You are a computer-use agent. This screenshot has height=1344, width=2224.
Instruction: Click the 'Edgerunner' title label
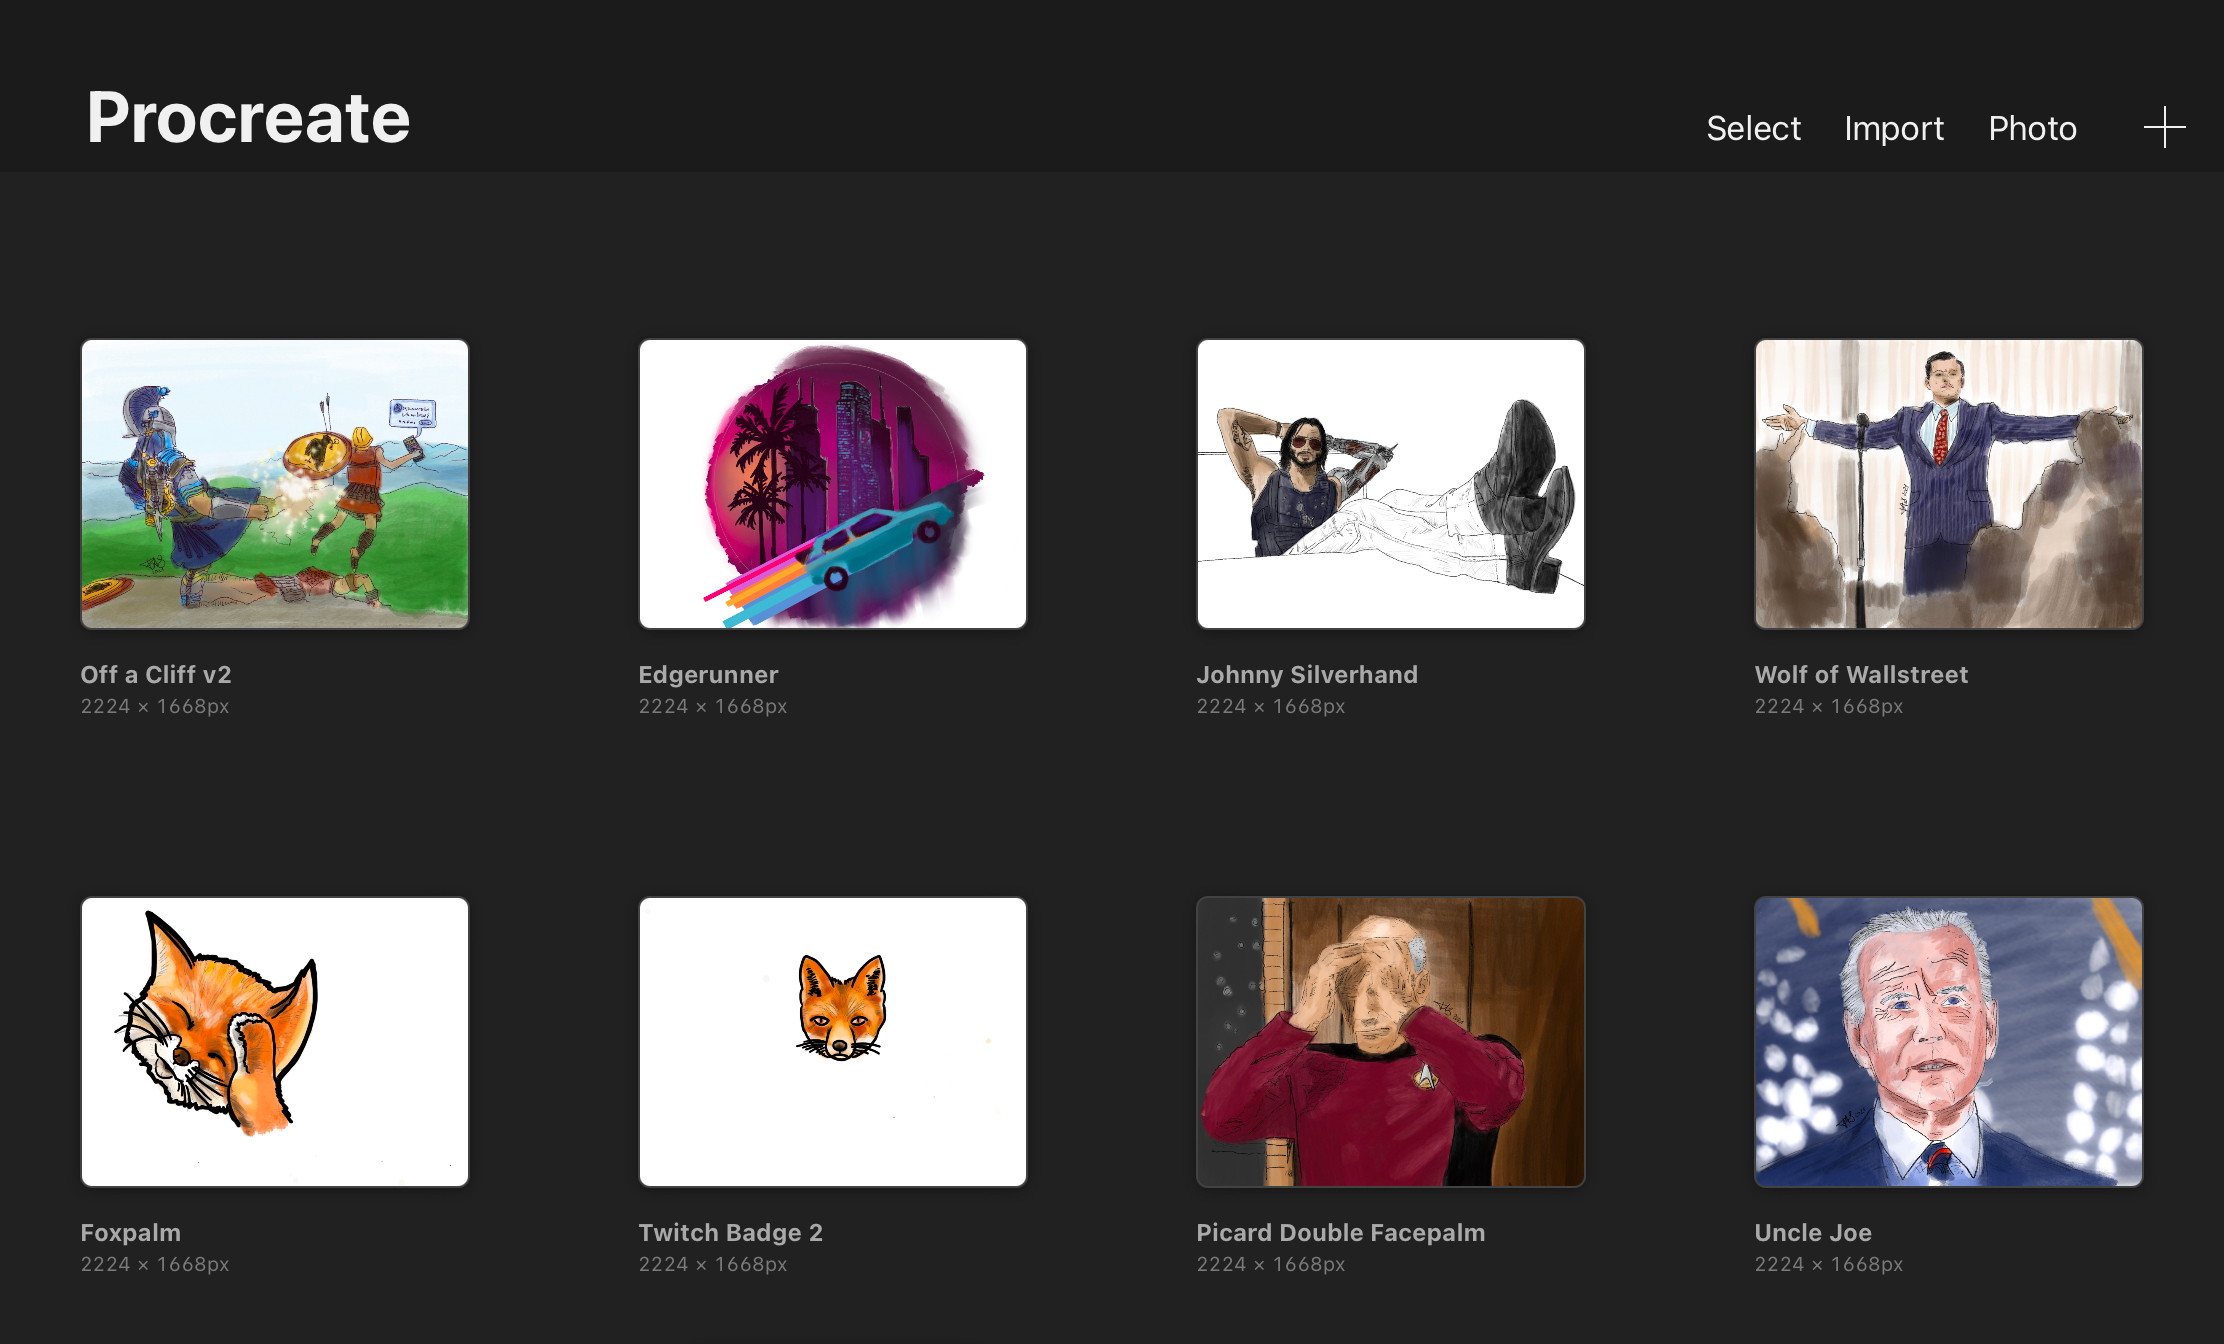click(708, 675)
